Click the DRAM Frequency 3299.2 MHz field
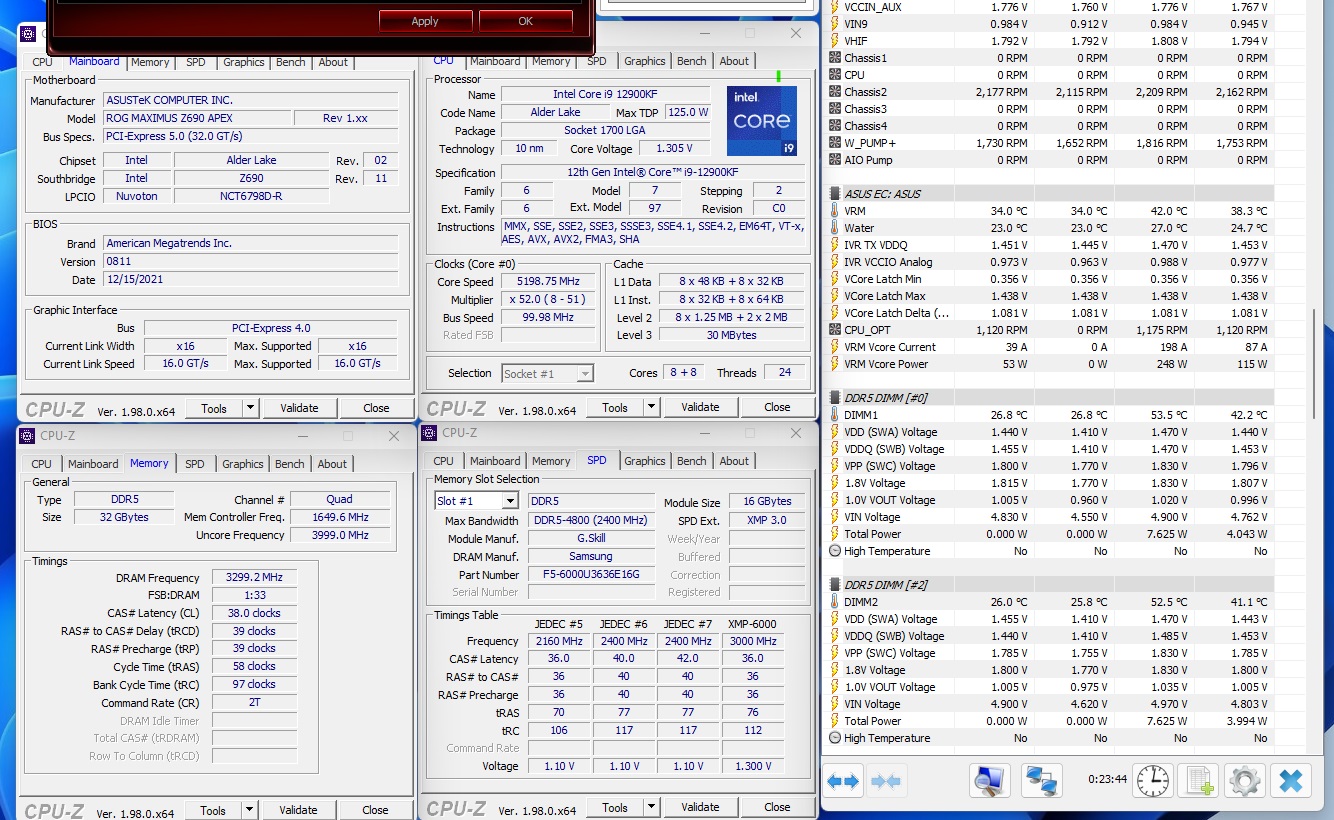 point(254,577)
